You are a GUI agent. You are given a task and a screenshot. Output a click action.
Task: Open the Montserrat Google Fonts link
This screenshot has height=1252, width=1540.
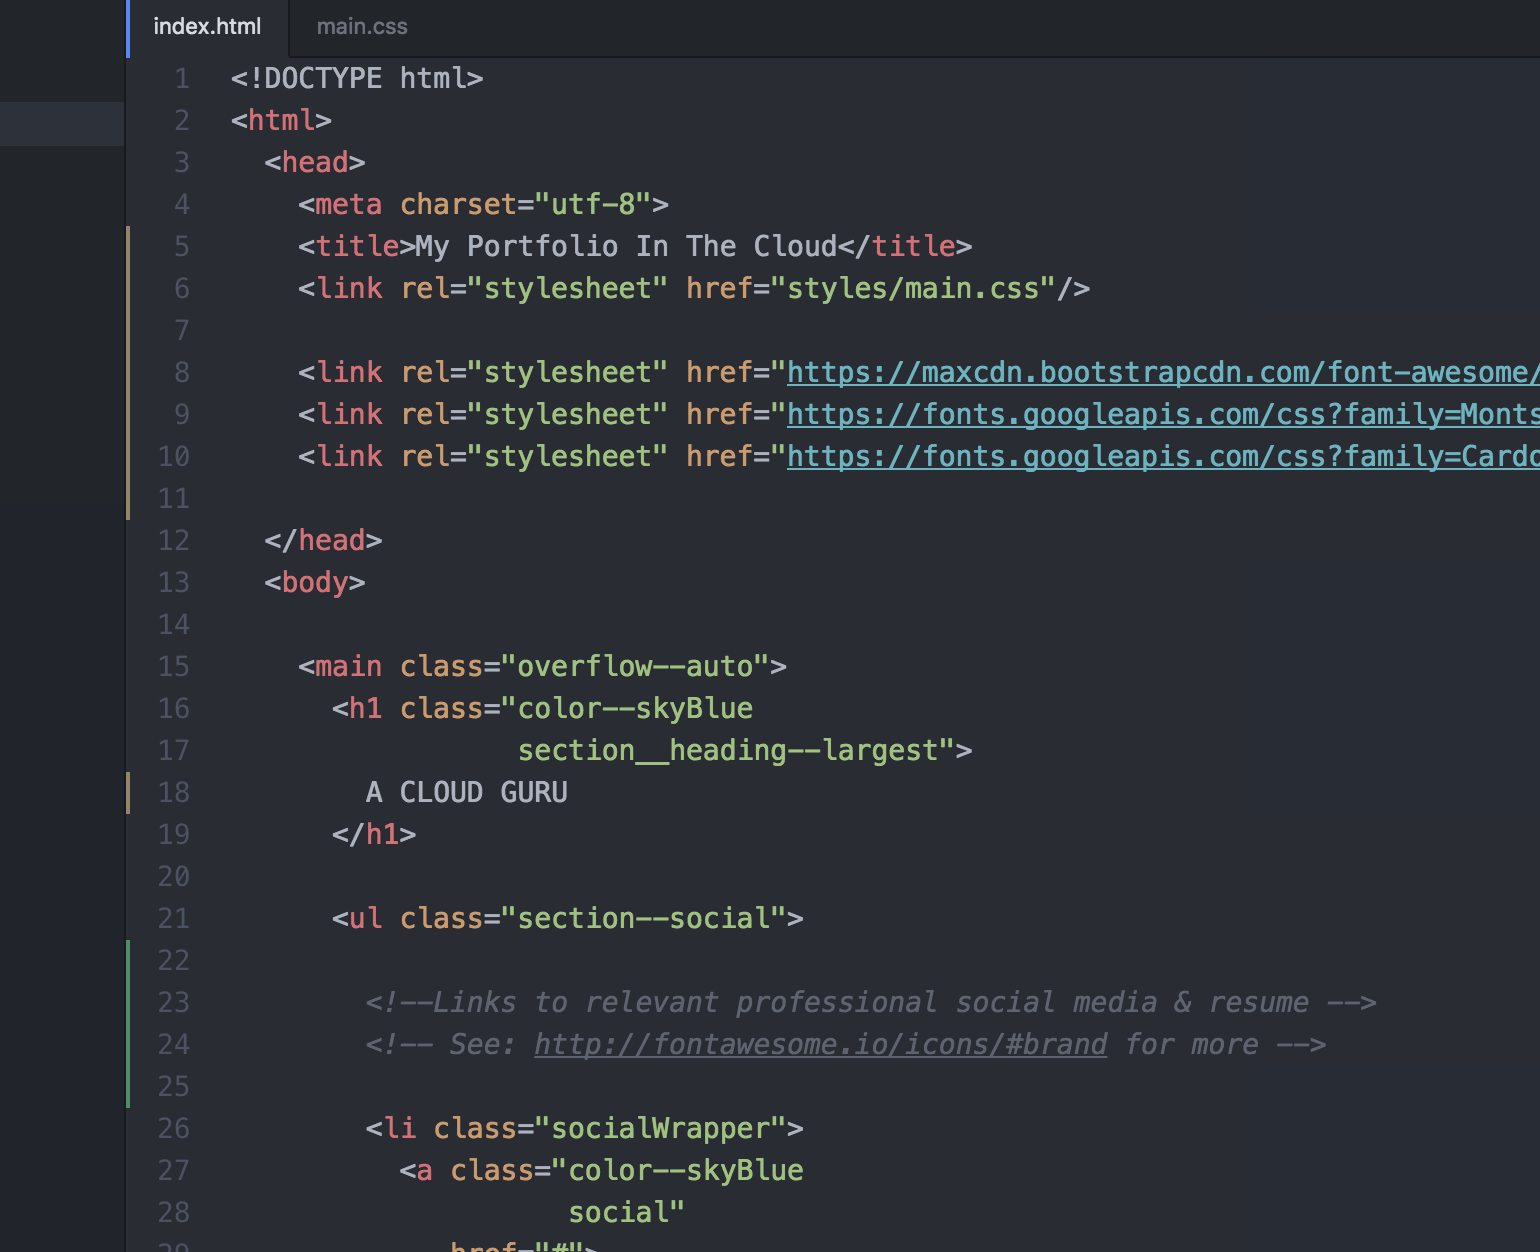point(1150,414)
